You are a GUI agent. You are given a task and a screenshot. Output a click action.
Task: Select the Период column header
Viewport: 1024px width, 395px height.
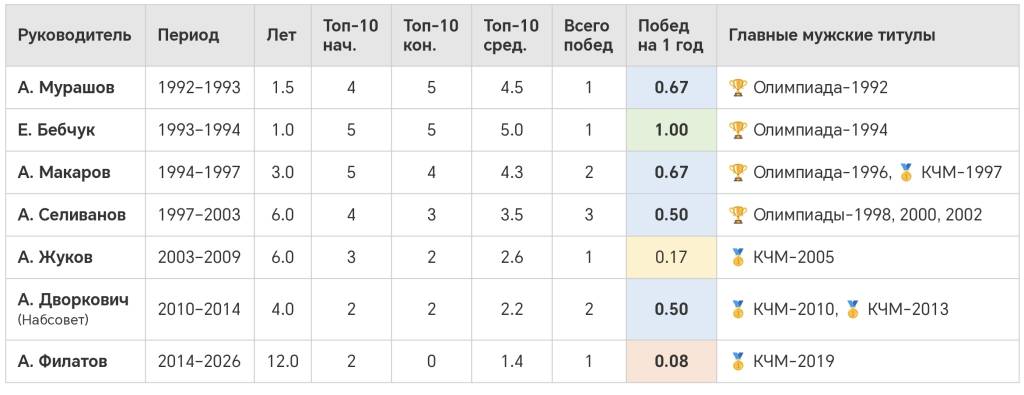[200, 35]
